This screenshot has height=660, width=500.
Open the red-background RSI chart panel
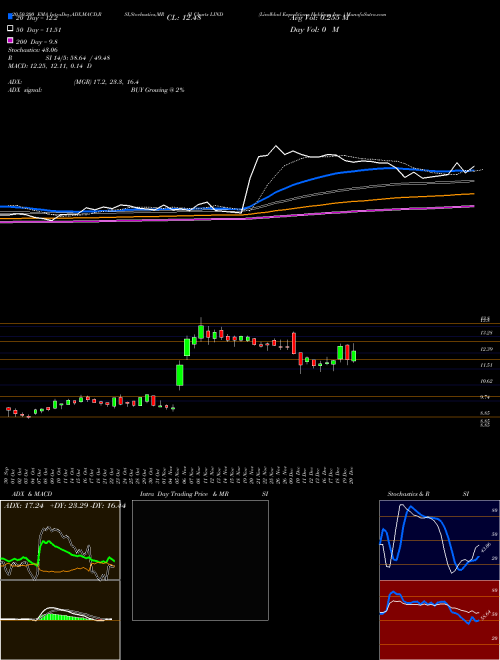click(x=439, y=620)
